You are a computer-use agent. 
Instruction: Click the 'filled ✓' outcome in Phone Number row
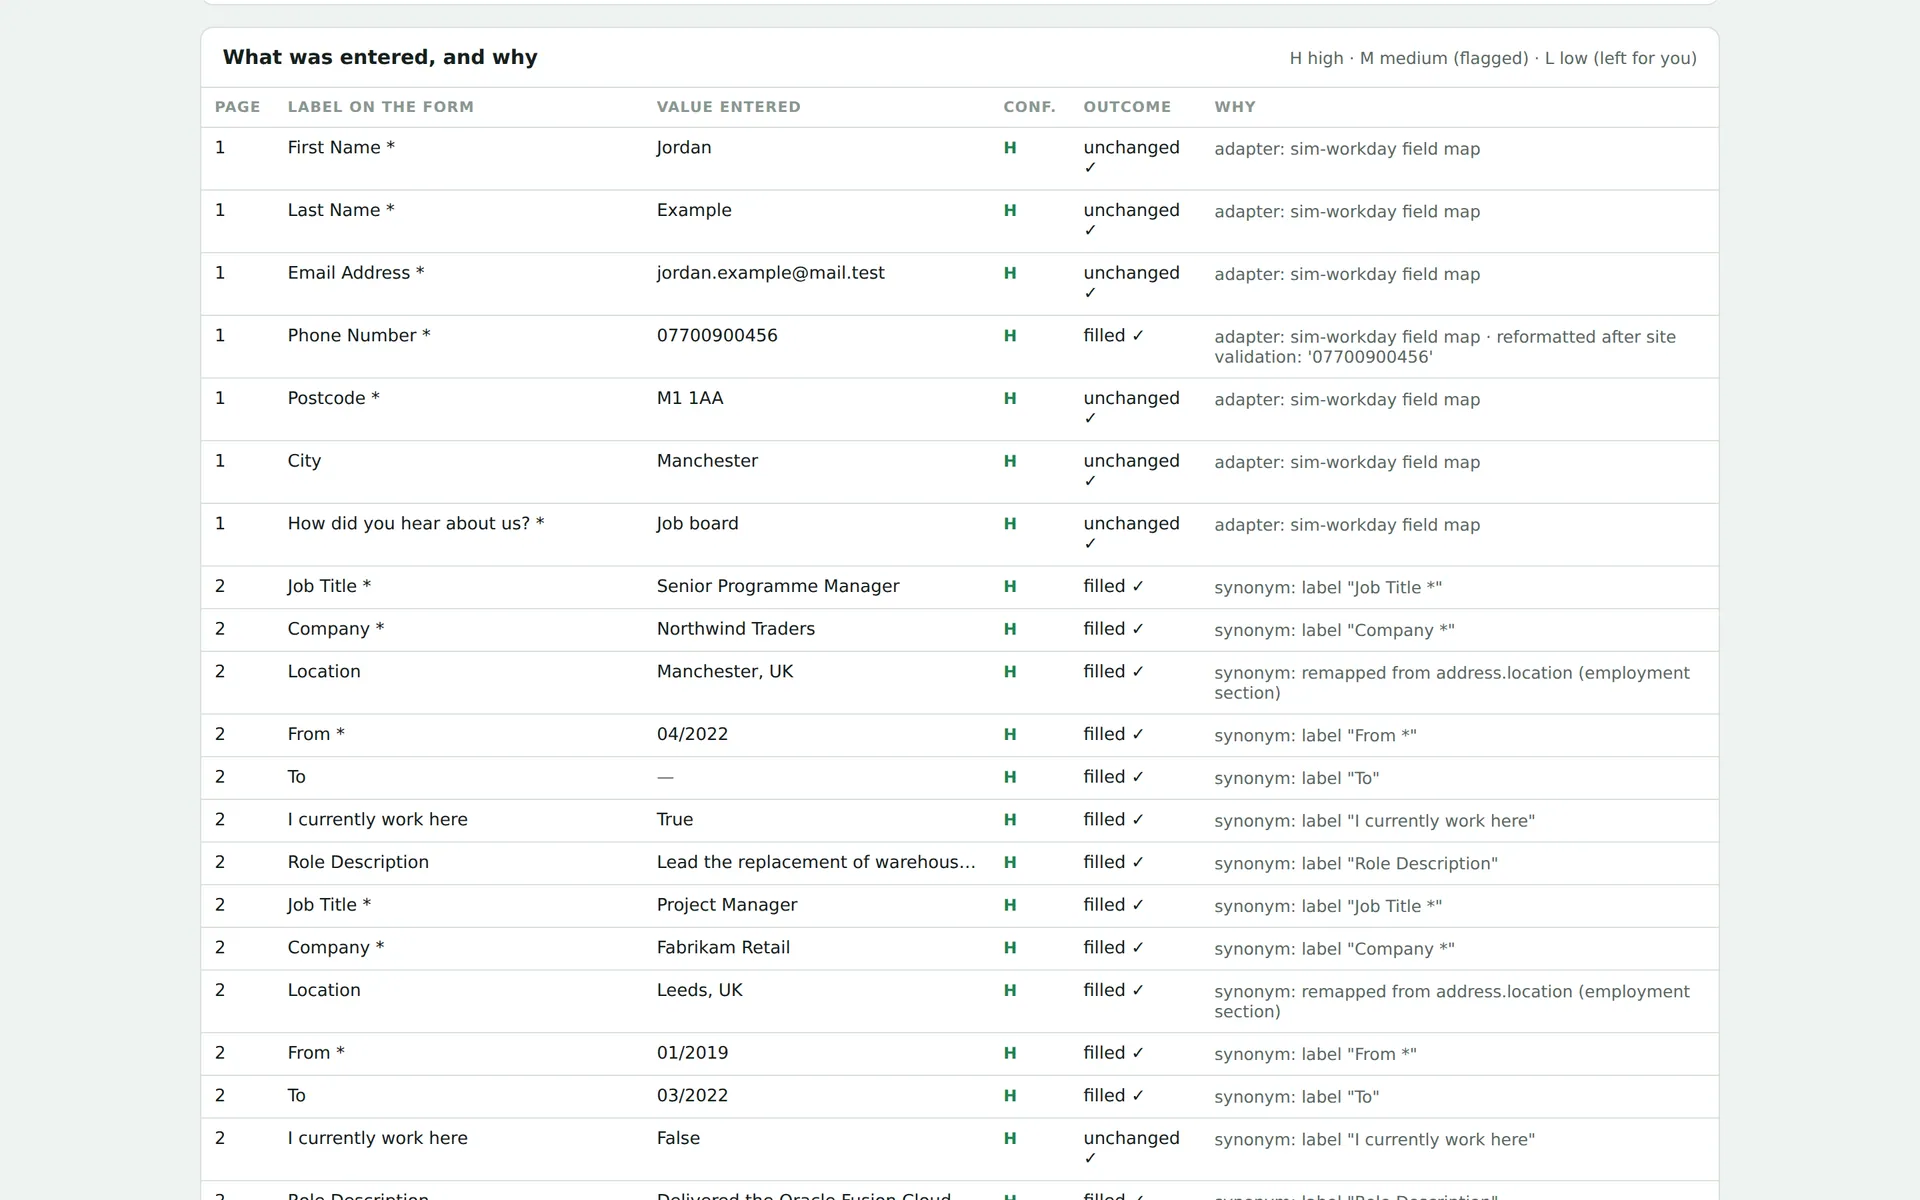1113,336
